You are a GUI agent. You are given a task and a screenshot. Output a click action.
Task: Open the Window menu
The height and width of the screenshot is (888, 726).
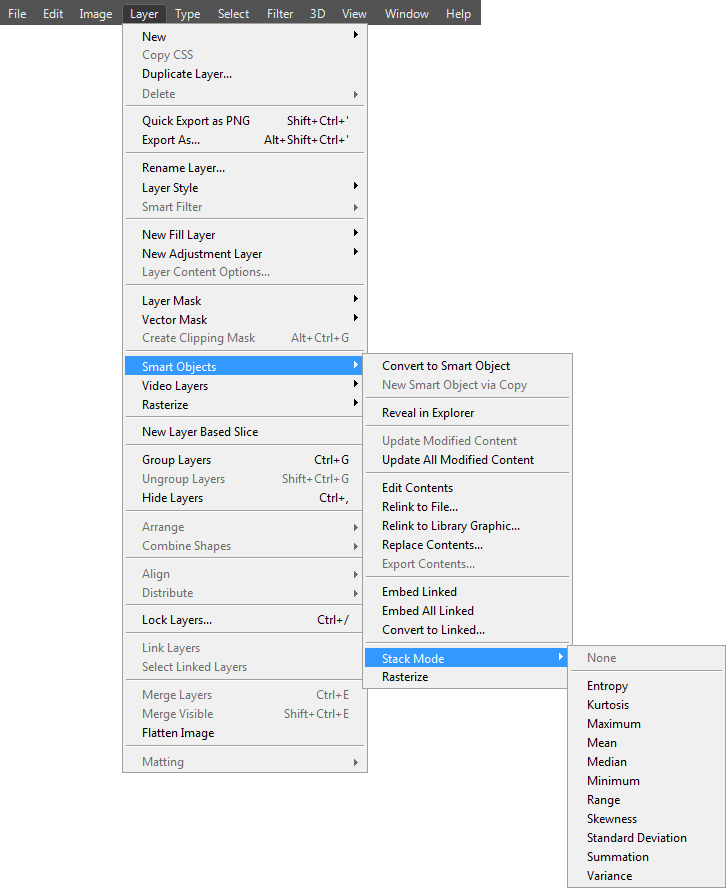click(406, 14)
